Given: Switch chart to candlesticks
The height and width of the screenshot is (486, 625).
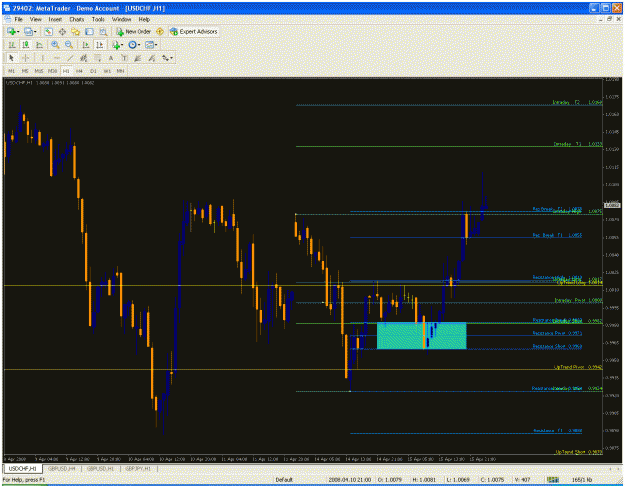Looking at the screenshot, I should tap(26, 45).
